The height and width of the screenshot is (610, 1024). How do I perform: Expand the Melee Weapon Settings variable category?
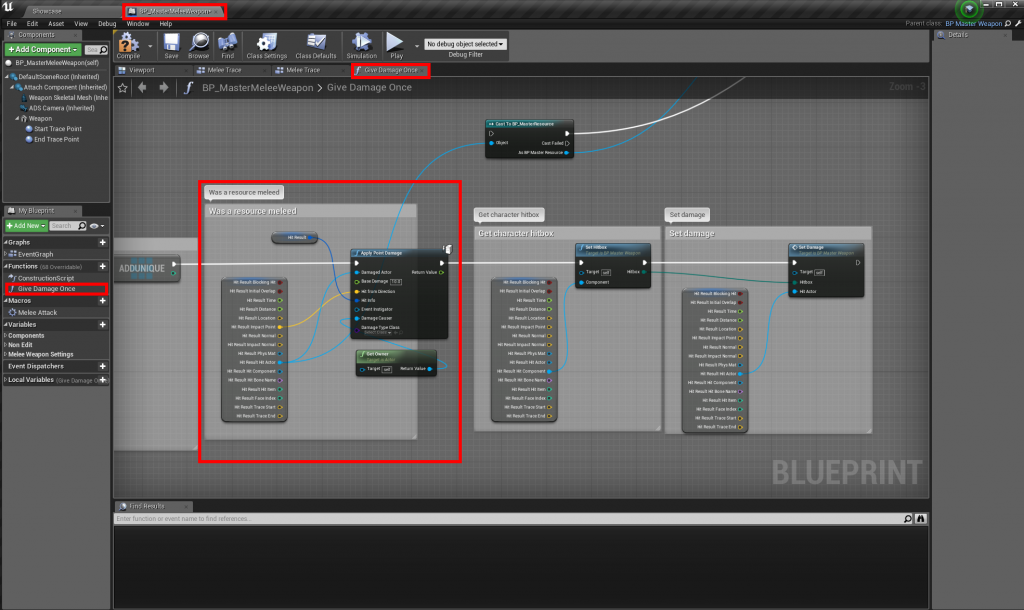click(6, 355)
